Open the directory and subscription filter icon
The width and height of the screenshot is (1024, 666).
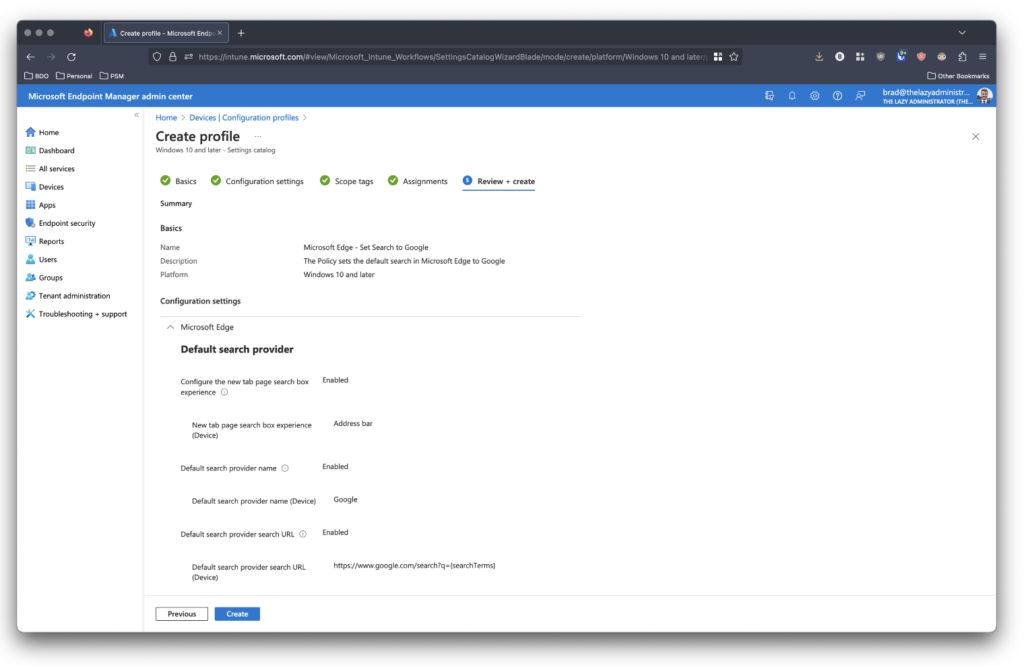click(769, 96)
